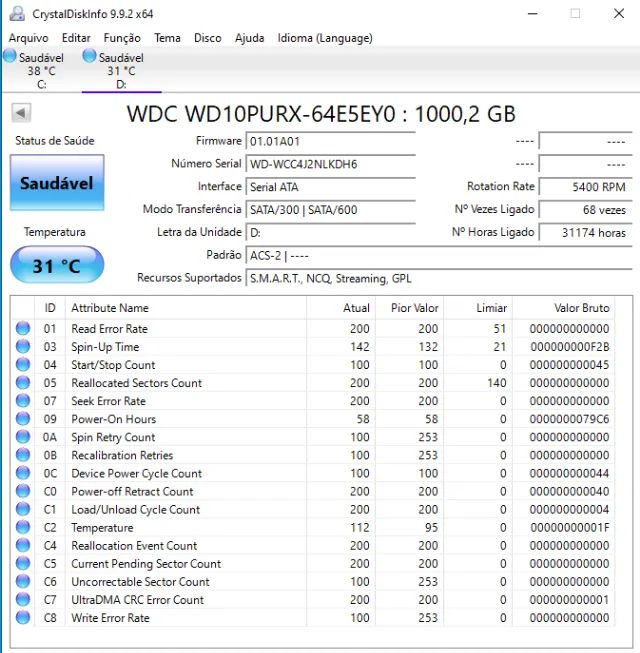This screenshot has width=640, height=653.
Task: Click the blue health orb for disk C:
Action: pyautogui.click(x=10, y=56)
